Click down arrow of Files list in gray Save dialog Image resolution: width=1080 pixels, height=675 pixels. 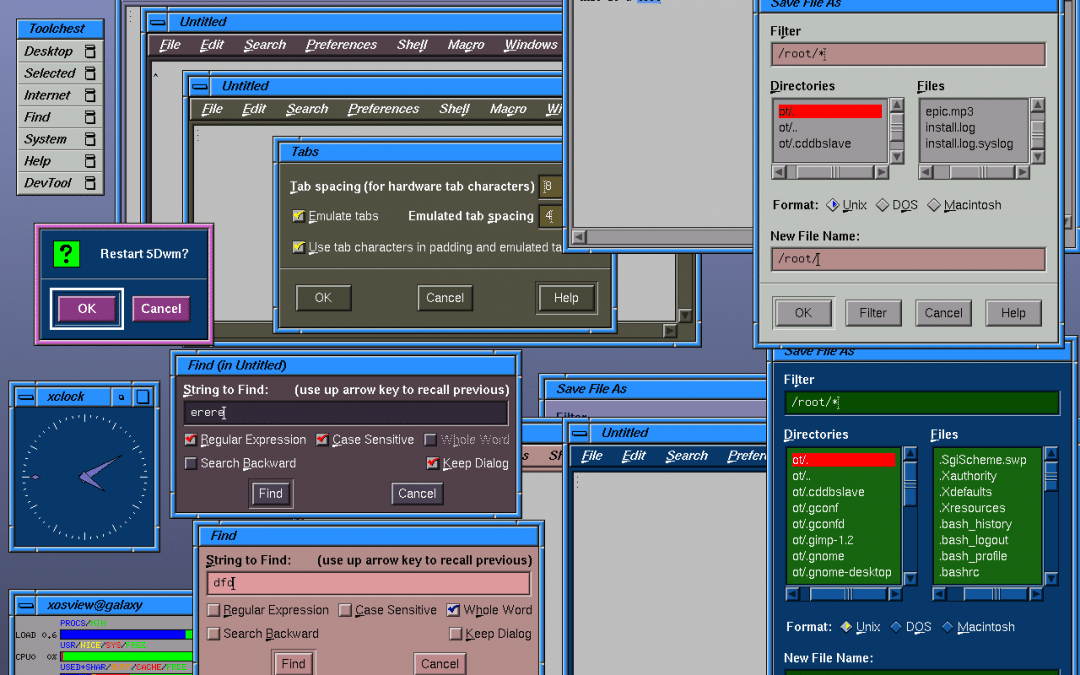pos(1037,156)
